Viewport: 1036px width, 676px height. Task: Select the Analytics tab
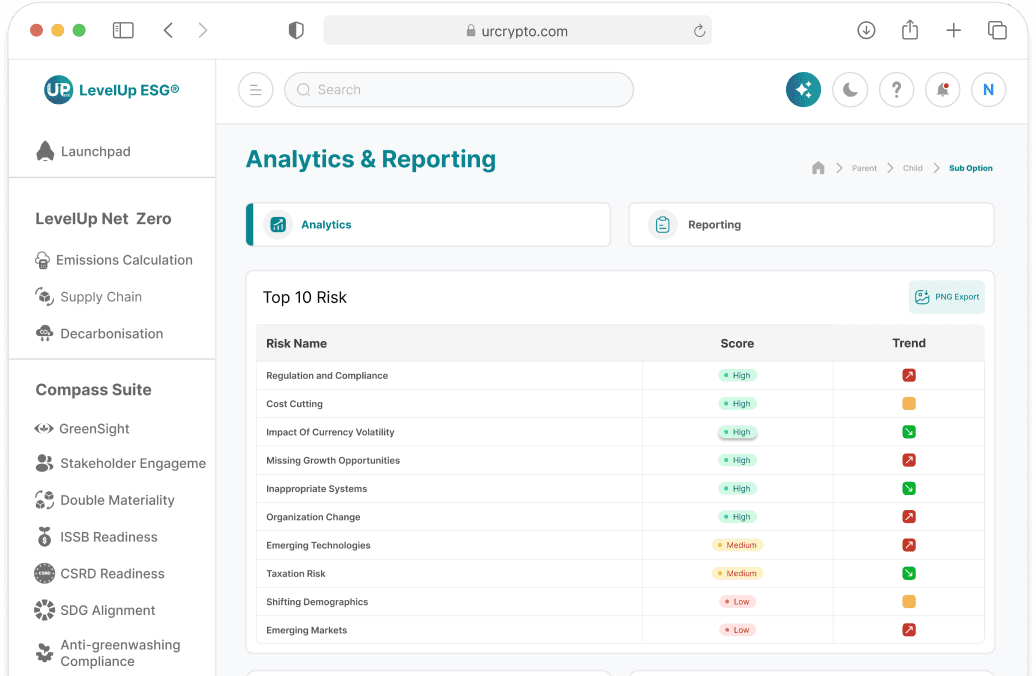[428, 224]
